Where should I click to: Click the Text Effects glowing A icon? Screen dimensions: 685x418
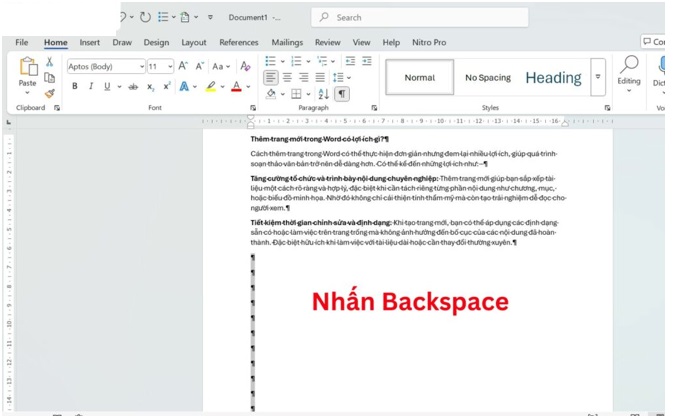(184, 86)
